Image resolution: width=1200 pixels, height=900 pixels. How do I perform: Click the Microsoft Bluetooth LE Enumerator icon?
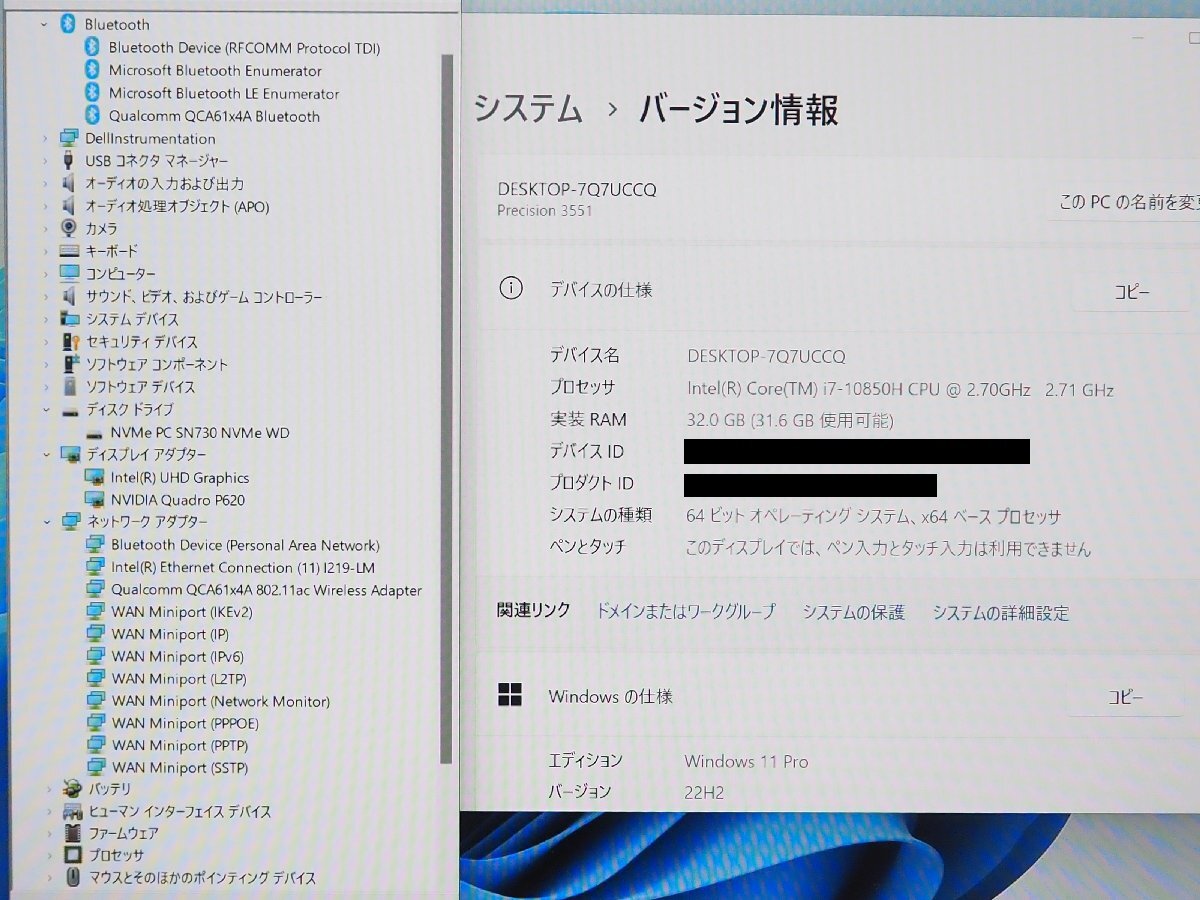point(93,93)
